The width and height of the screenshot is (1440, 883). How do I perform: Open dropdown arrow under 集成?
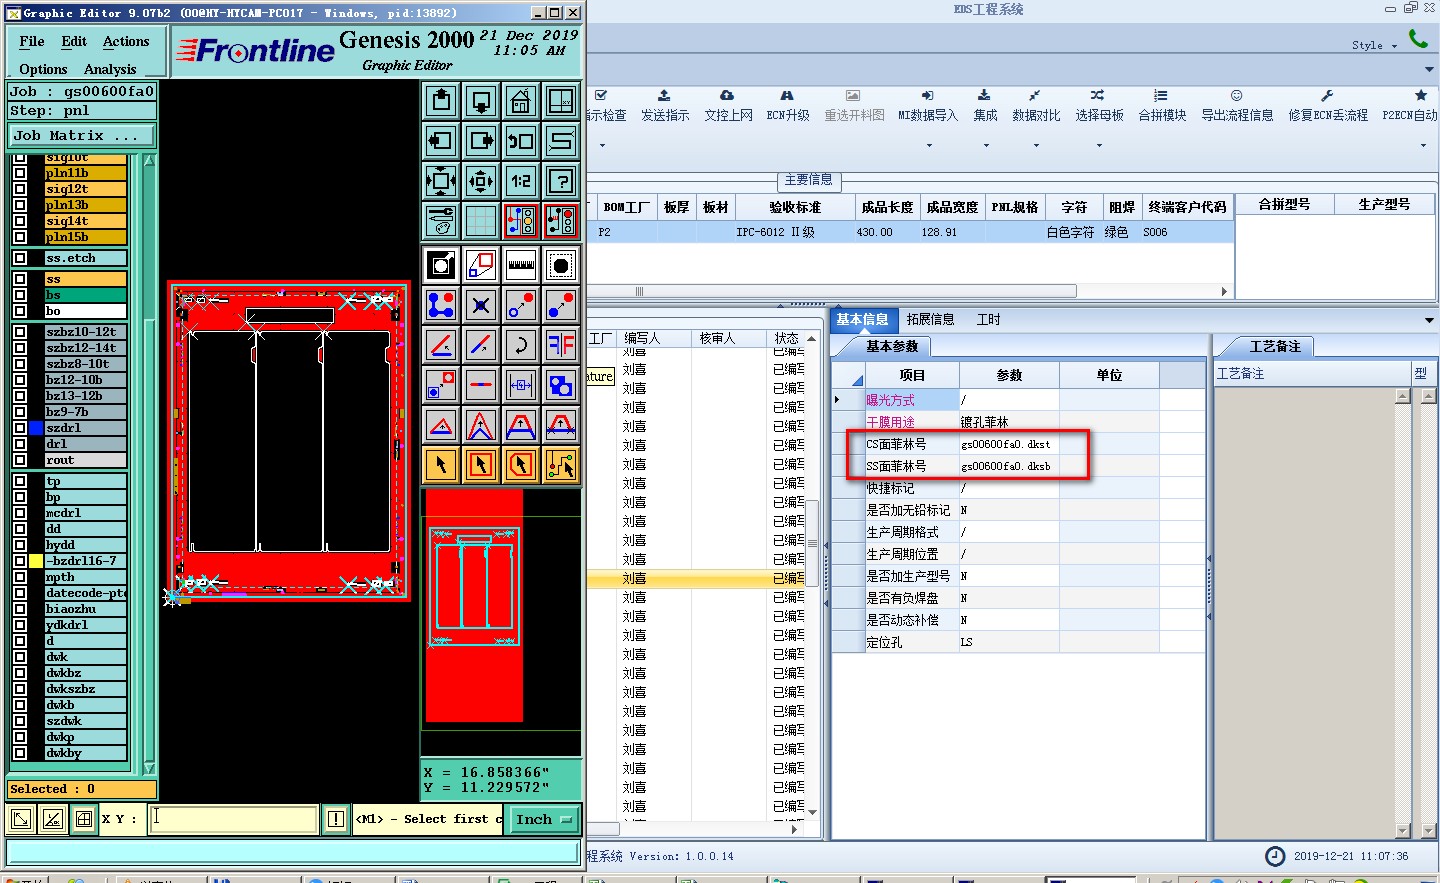tap(986, 146)
